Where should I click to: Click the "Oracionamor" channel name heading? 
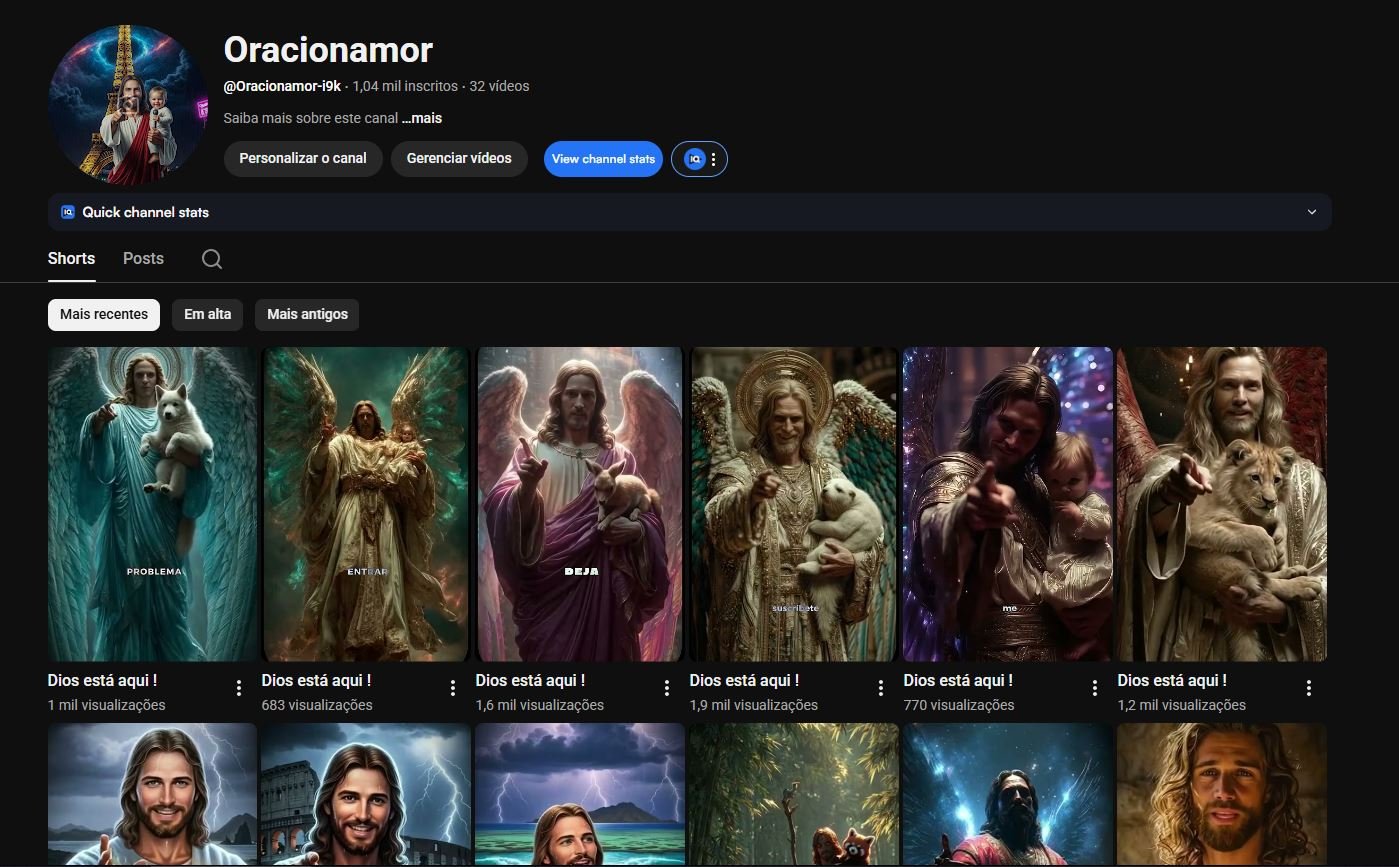[328, 49]
